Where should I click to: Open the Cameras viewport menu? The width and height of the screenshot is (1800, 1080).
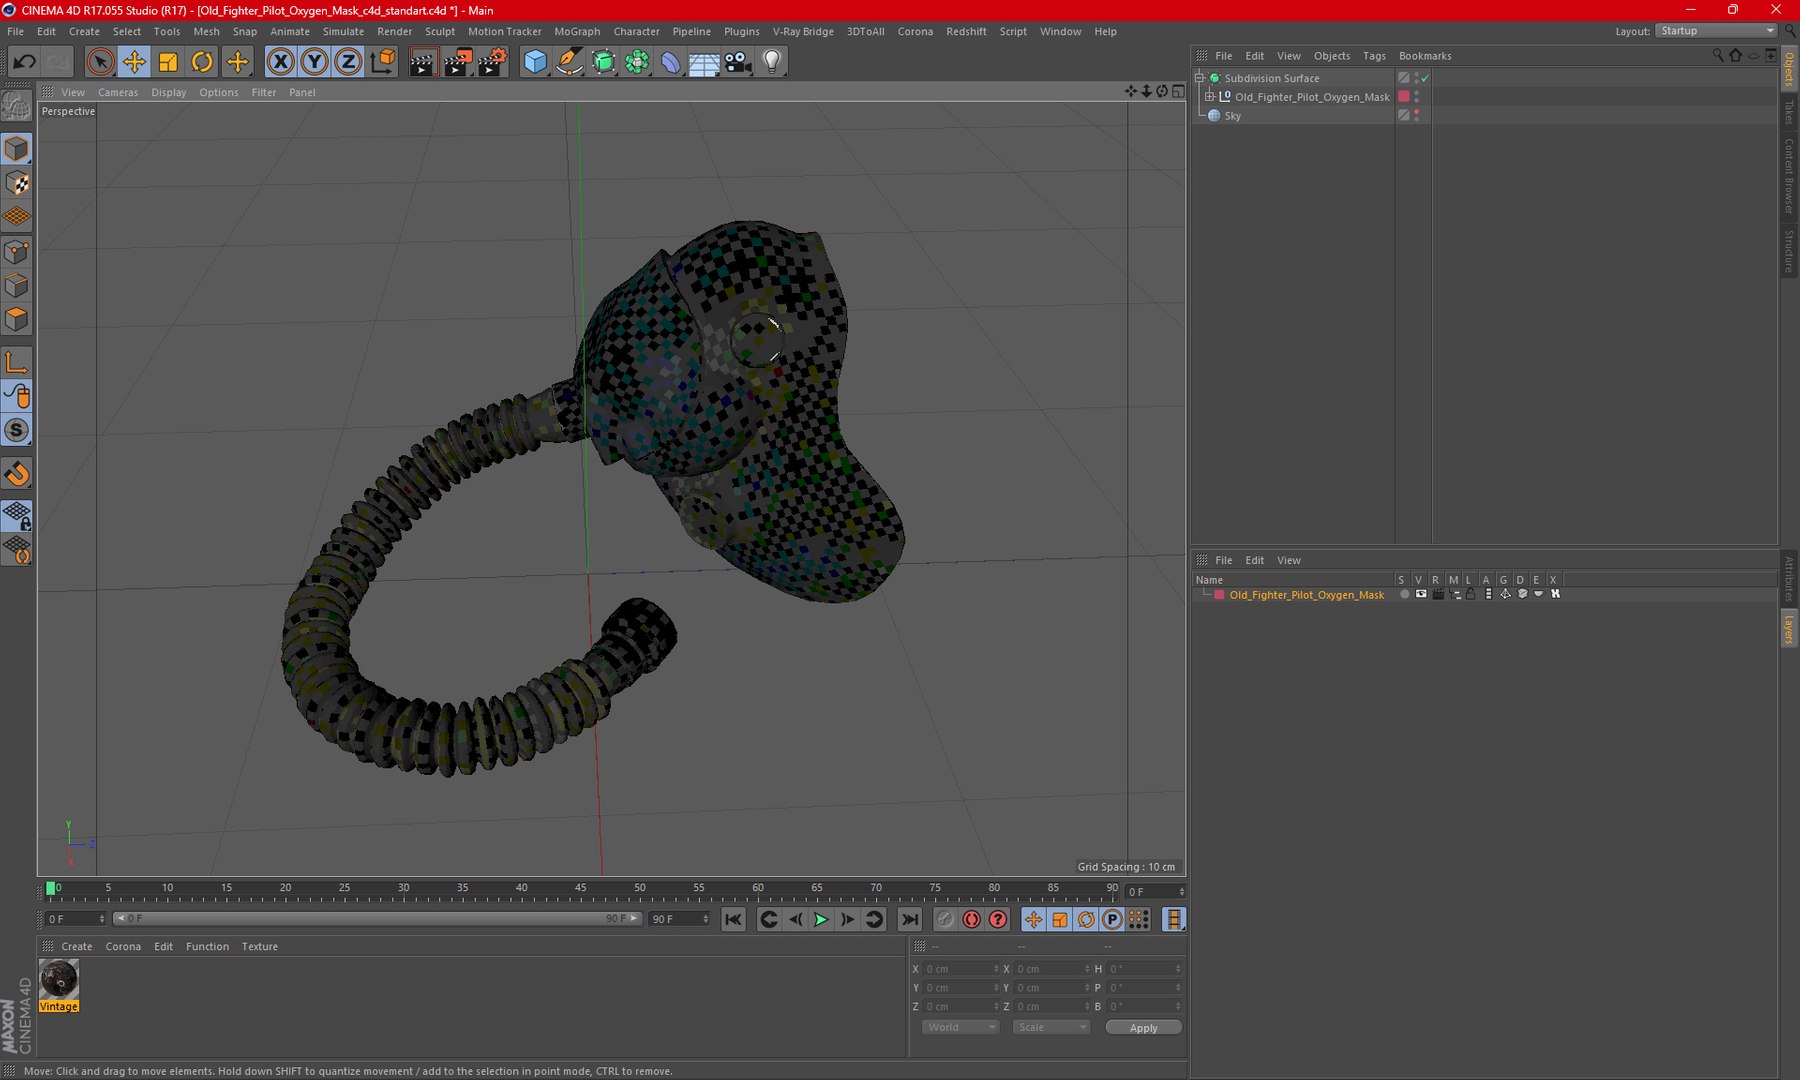pyautogui.click(x=118, y=92)
